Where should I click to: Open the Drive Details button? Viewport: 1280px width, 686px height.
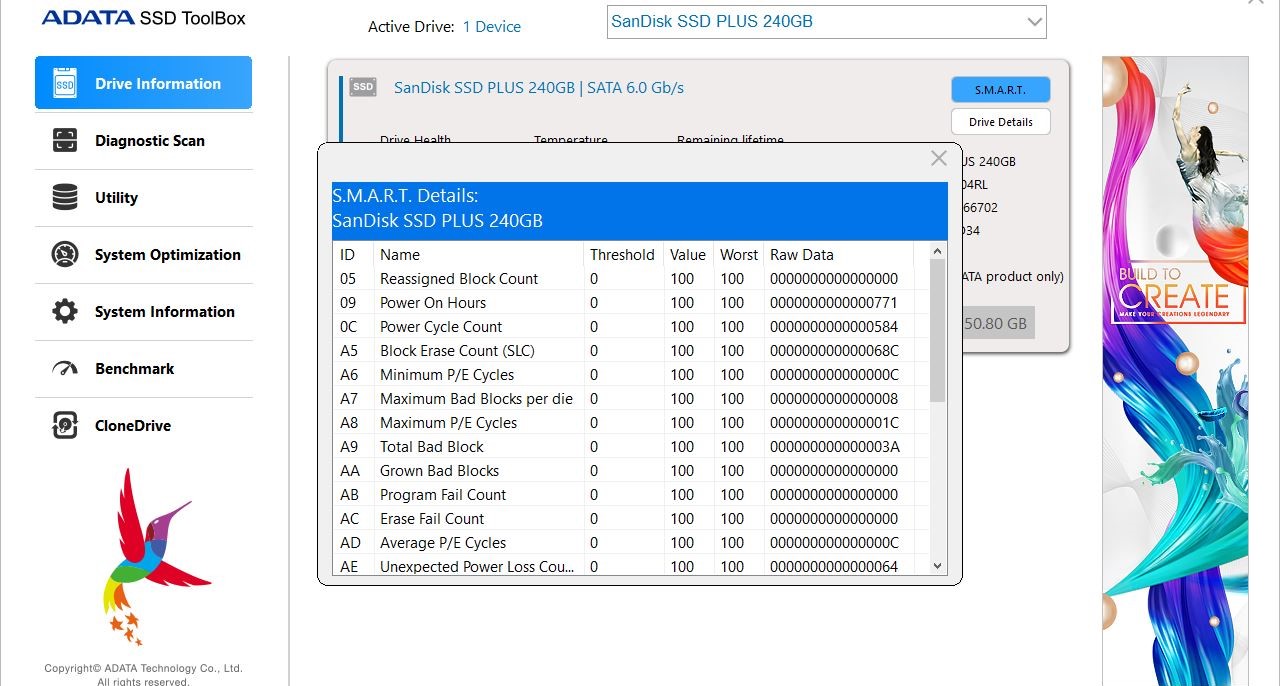(1000, 122)
